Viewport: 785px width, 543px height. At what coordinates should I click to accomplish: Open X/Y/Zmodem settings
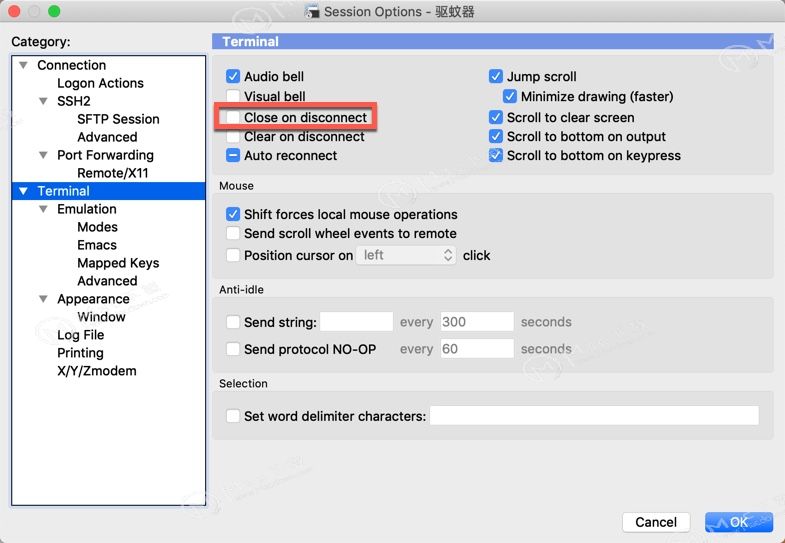click(97, 371)
